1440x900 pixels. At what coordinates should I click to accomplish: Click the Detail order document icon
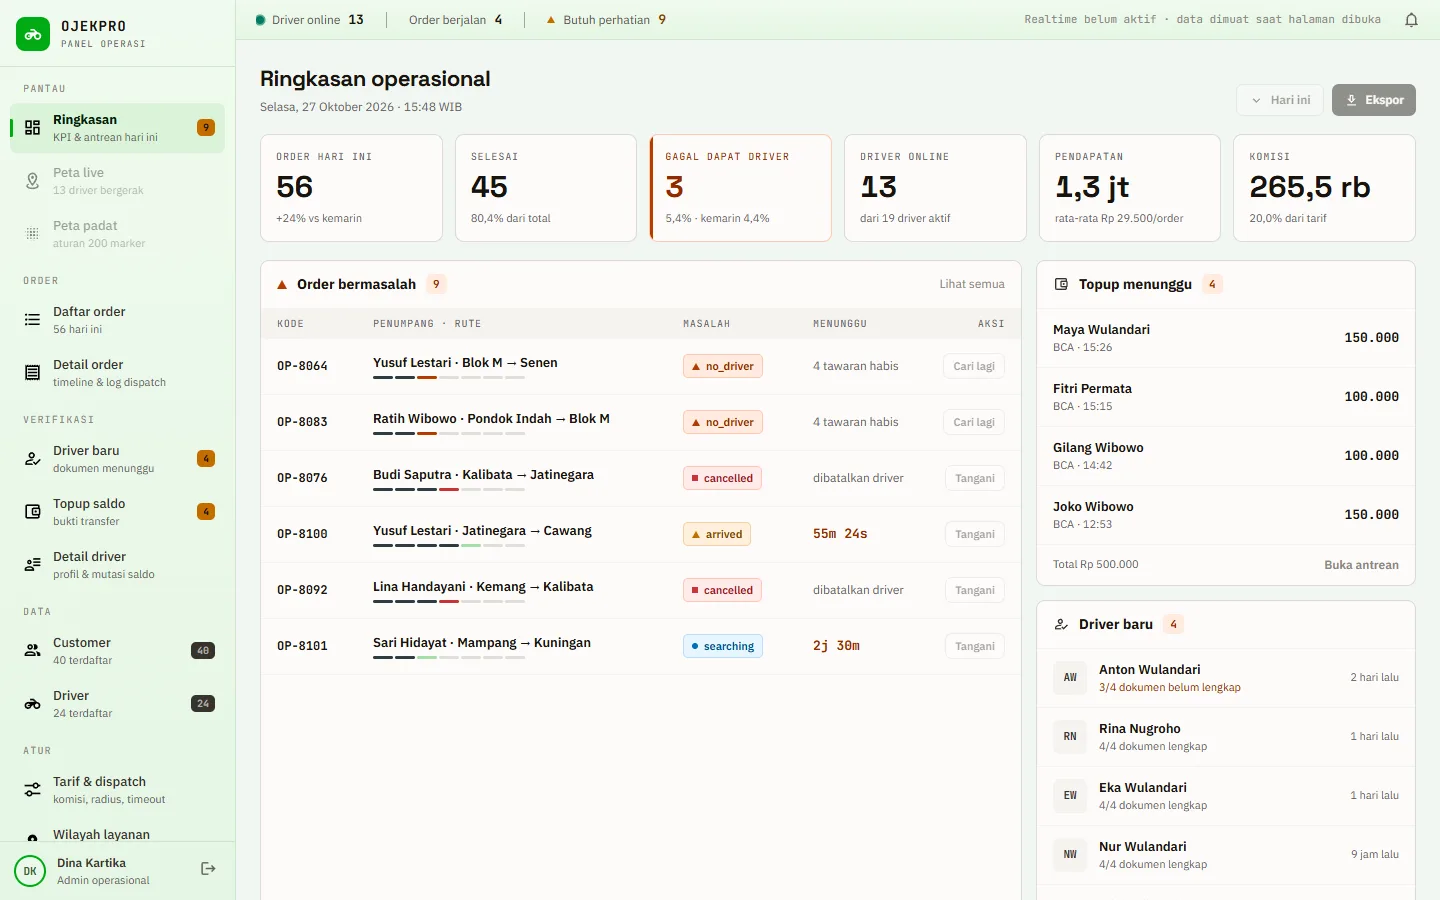tap(33, 373)
